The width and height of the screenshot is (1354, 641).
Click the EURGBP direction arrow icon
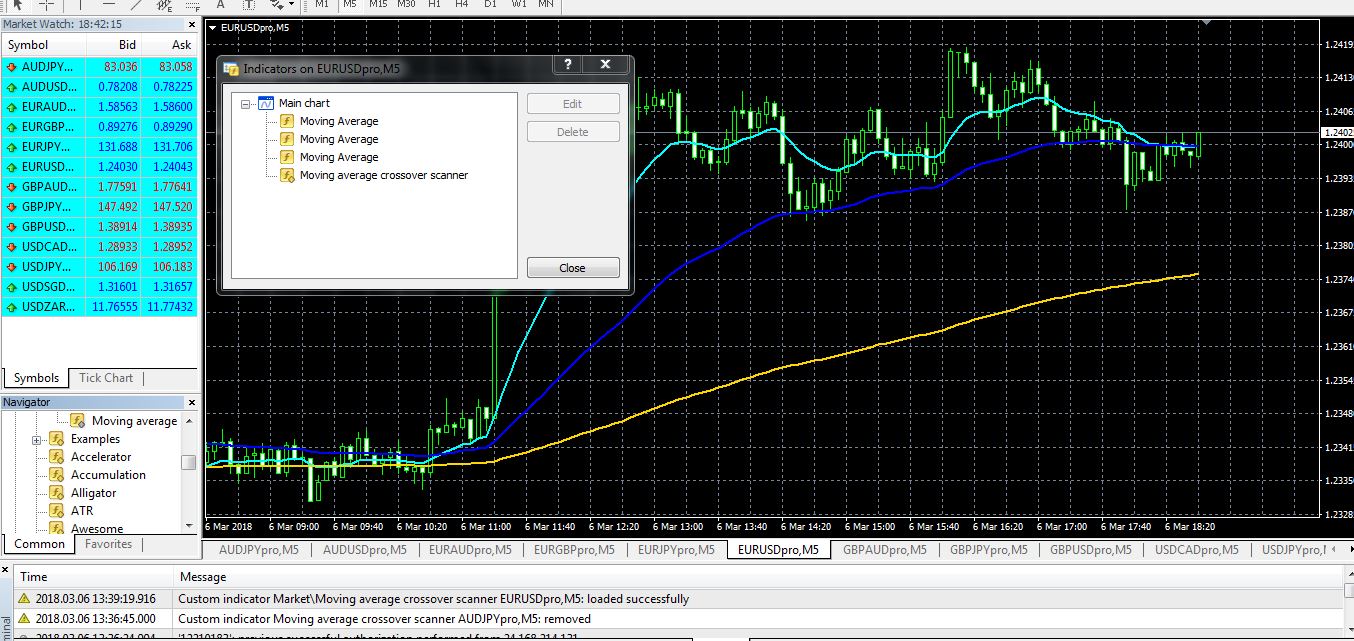(11, 127)
